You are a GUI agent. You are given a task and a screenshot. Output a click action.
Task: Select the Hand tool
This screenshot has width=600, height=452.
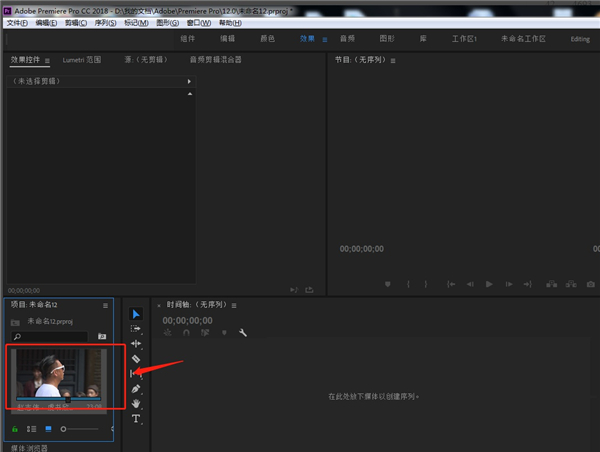136,404
